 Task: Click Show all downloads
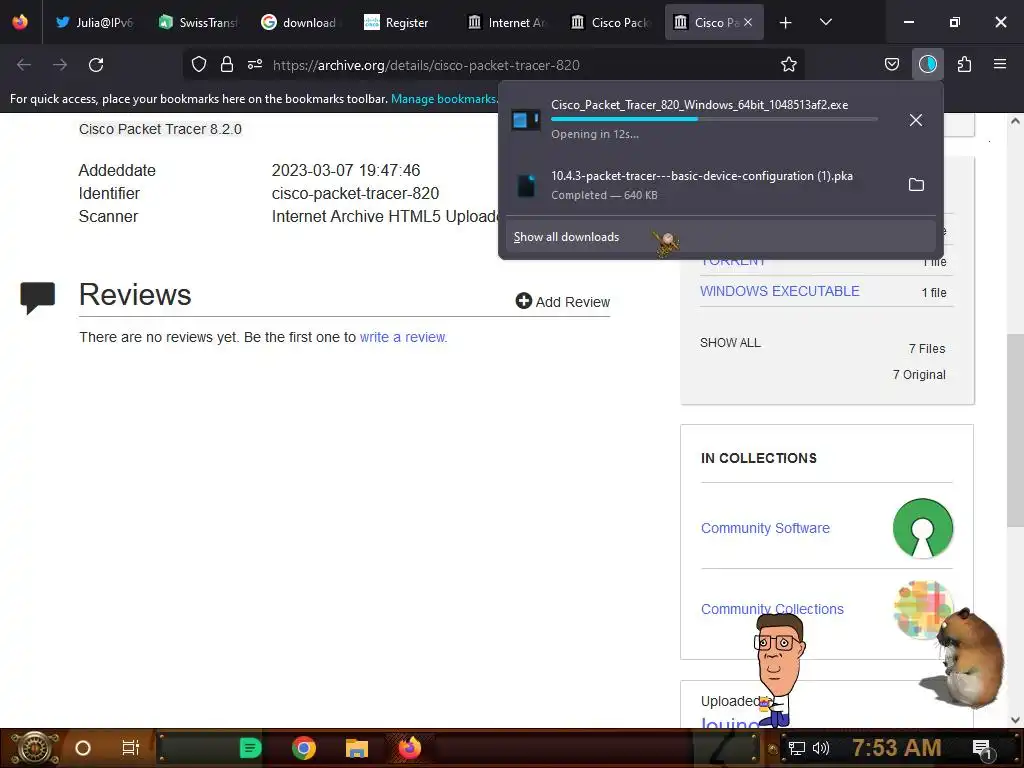point(720,236)
